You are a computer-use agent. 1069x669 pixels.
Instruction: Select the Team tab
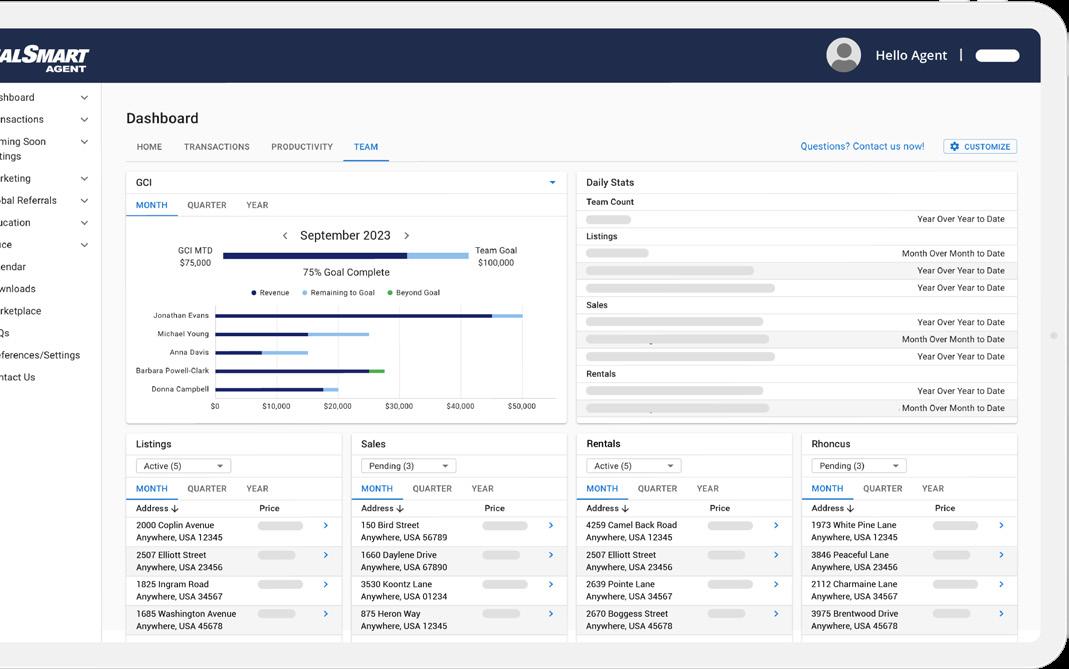tap(366, 147)
